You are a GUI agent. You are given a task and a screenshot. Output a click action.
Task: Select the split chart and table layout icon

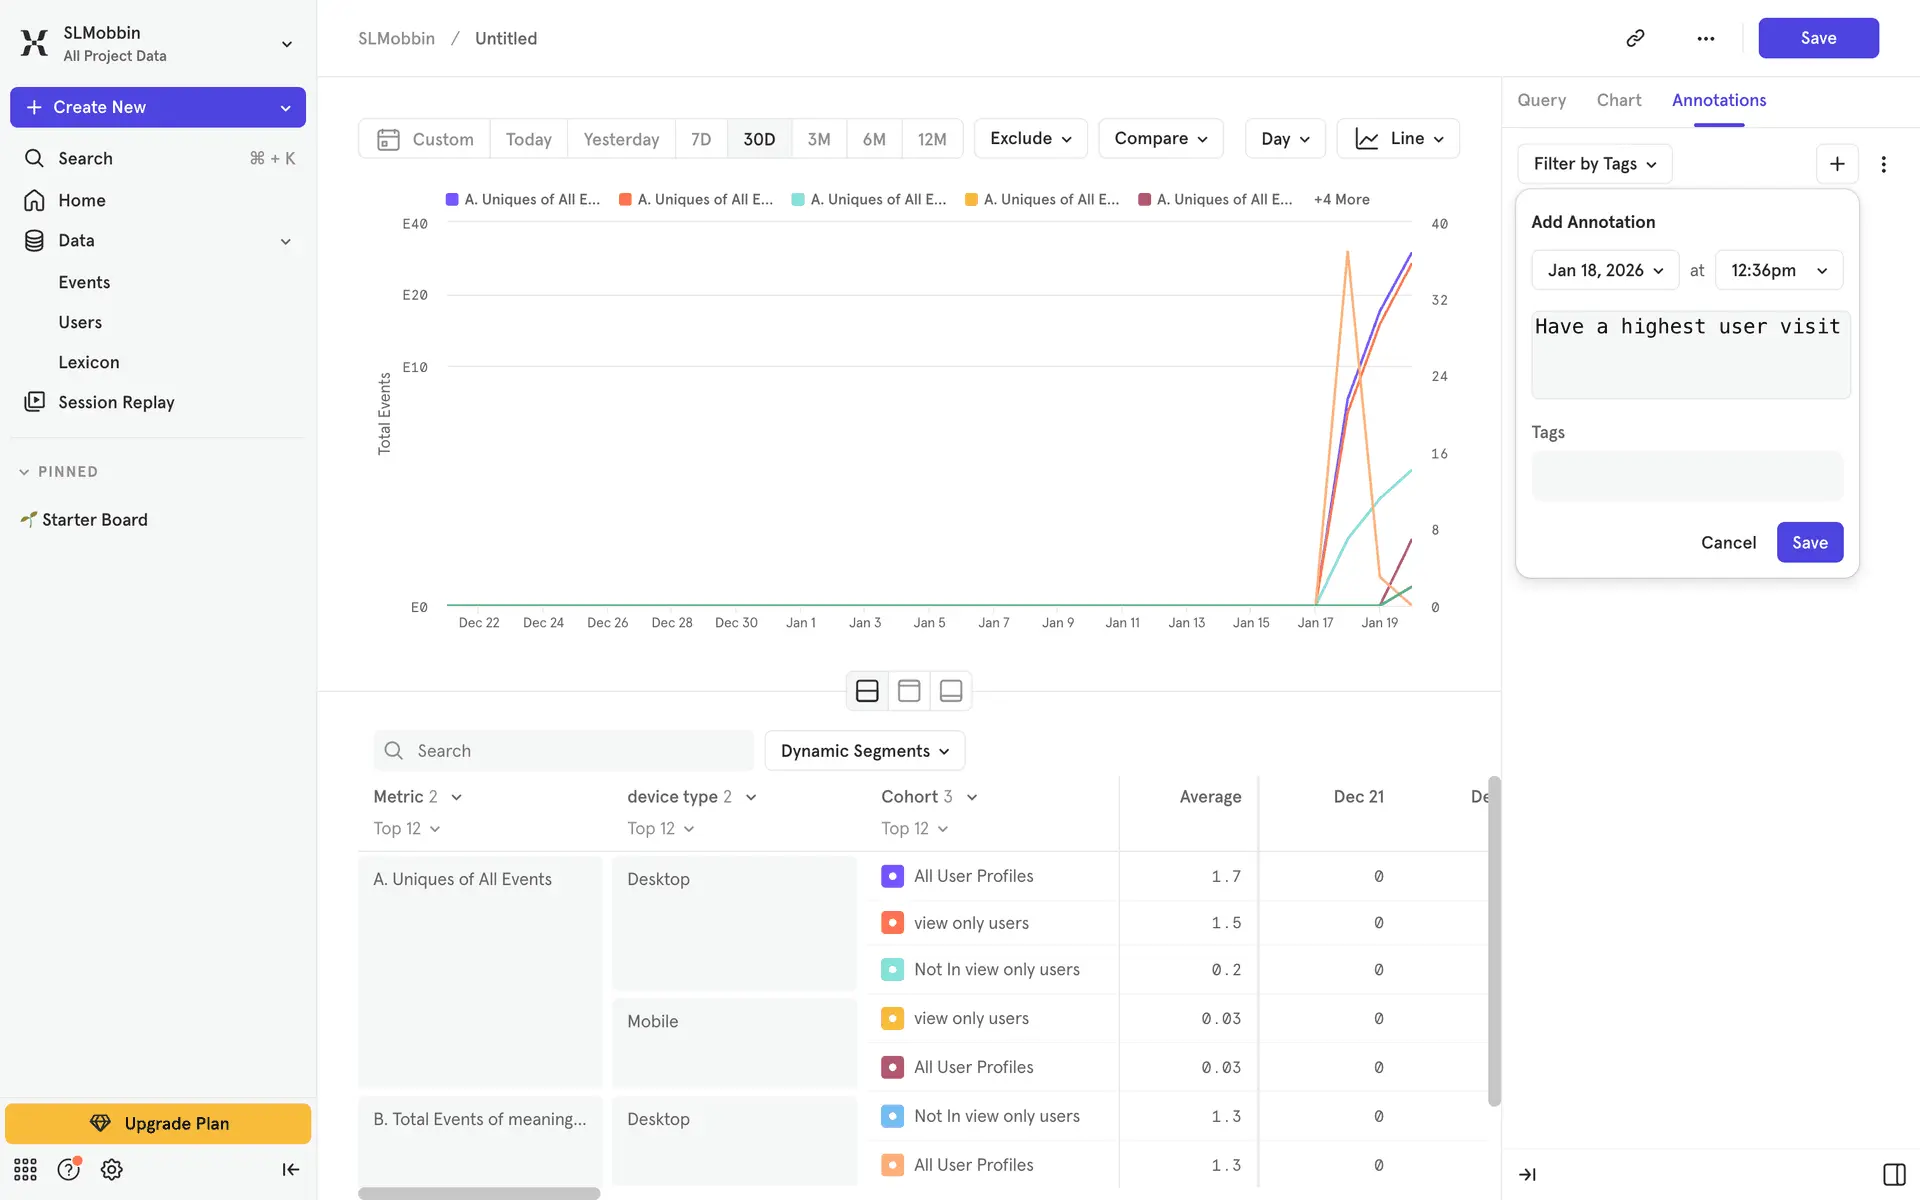point(867,691)
